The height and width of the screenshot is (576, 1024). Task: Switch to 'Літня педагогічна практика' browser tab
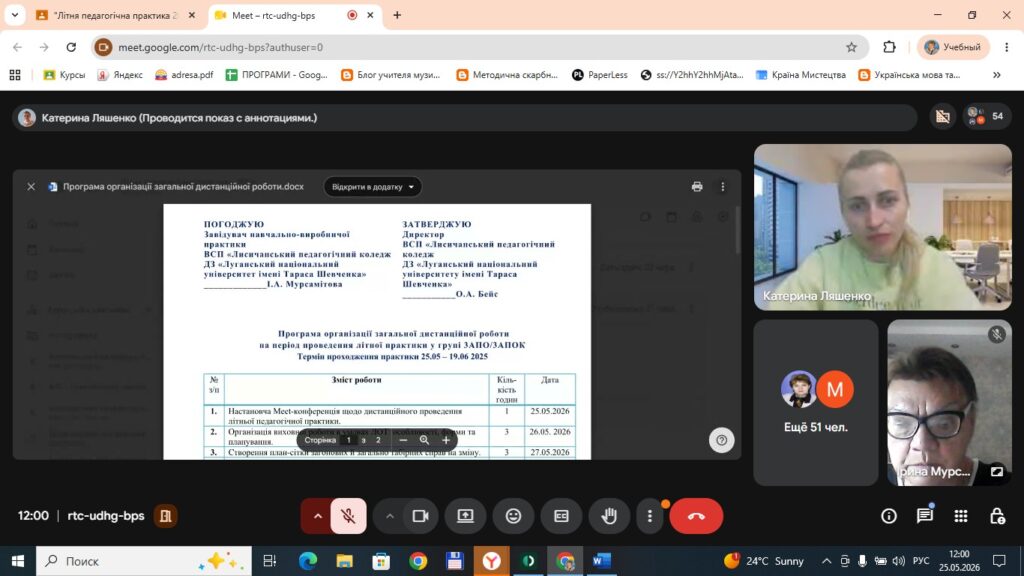click(115, 15)
